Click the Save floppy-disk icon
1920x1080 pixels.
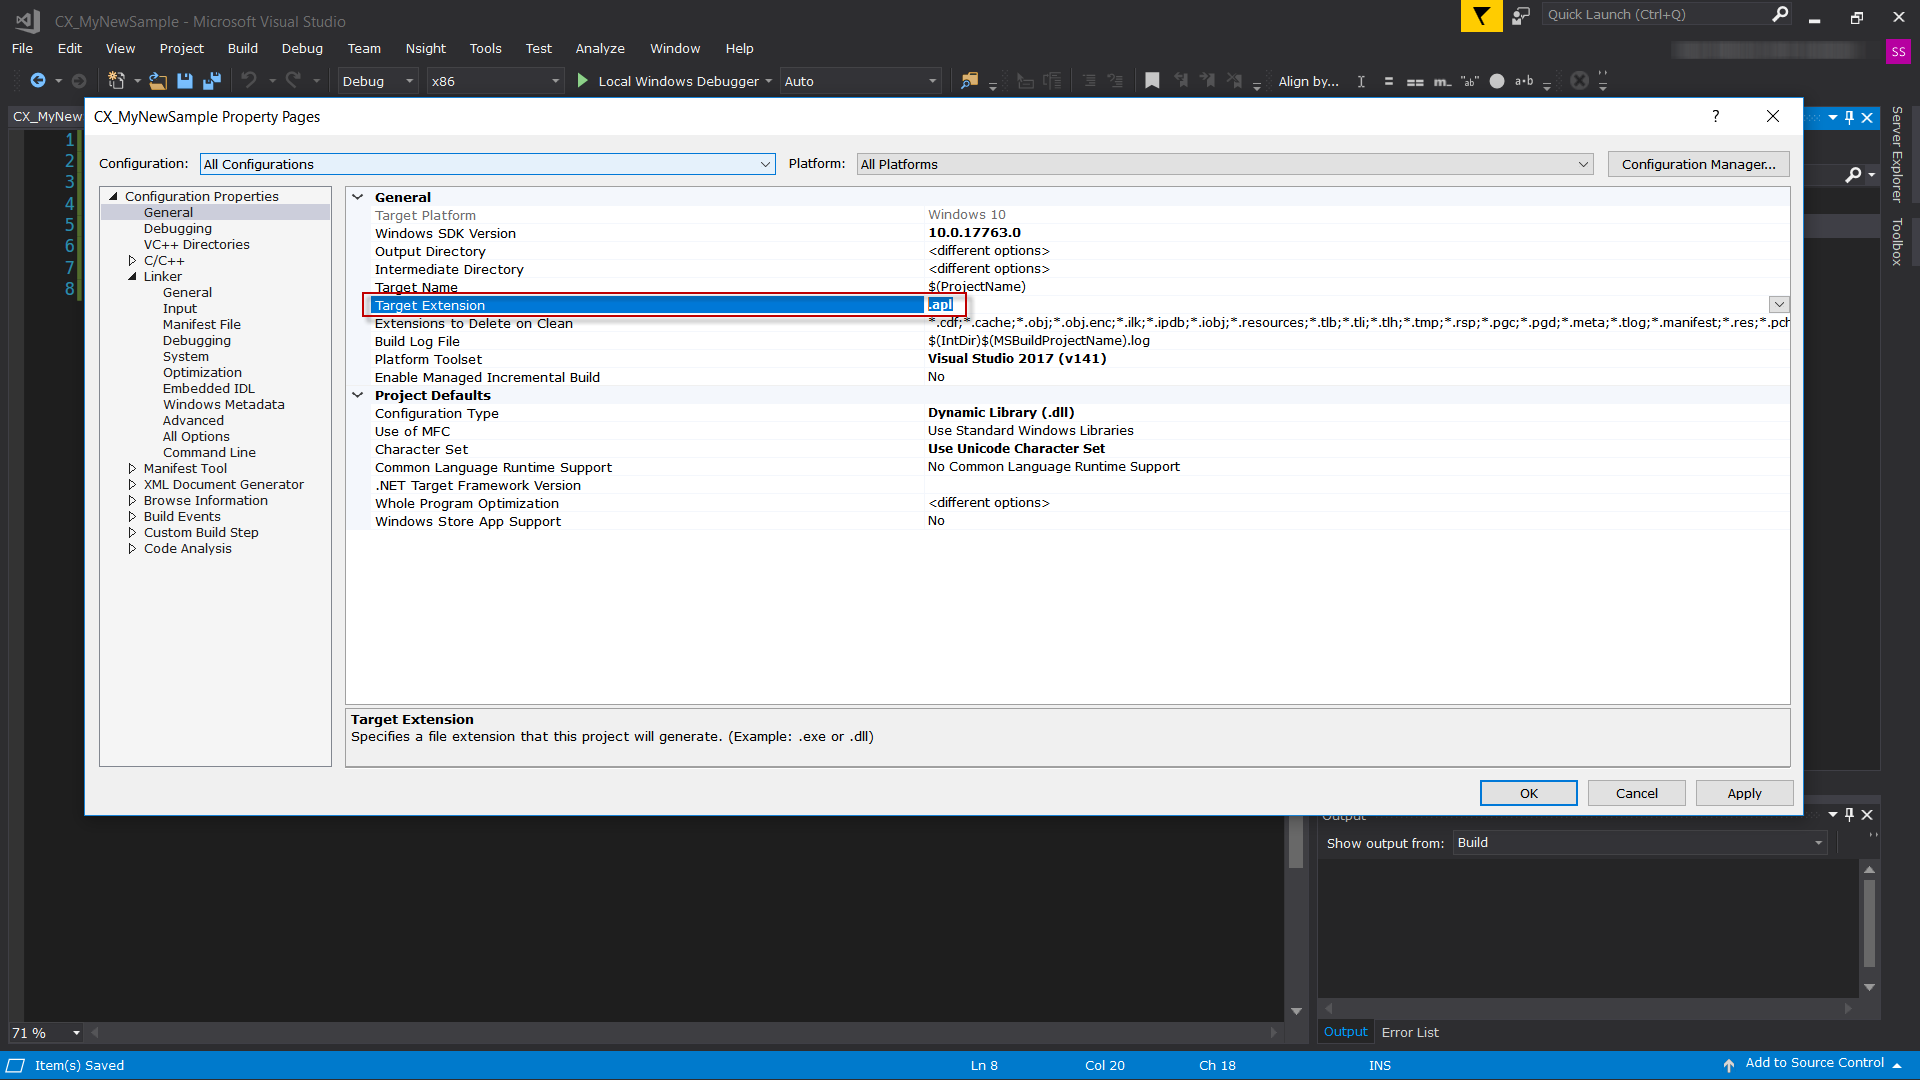tap(185, 81)
